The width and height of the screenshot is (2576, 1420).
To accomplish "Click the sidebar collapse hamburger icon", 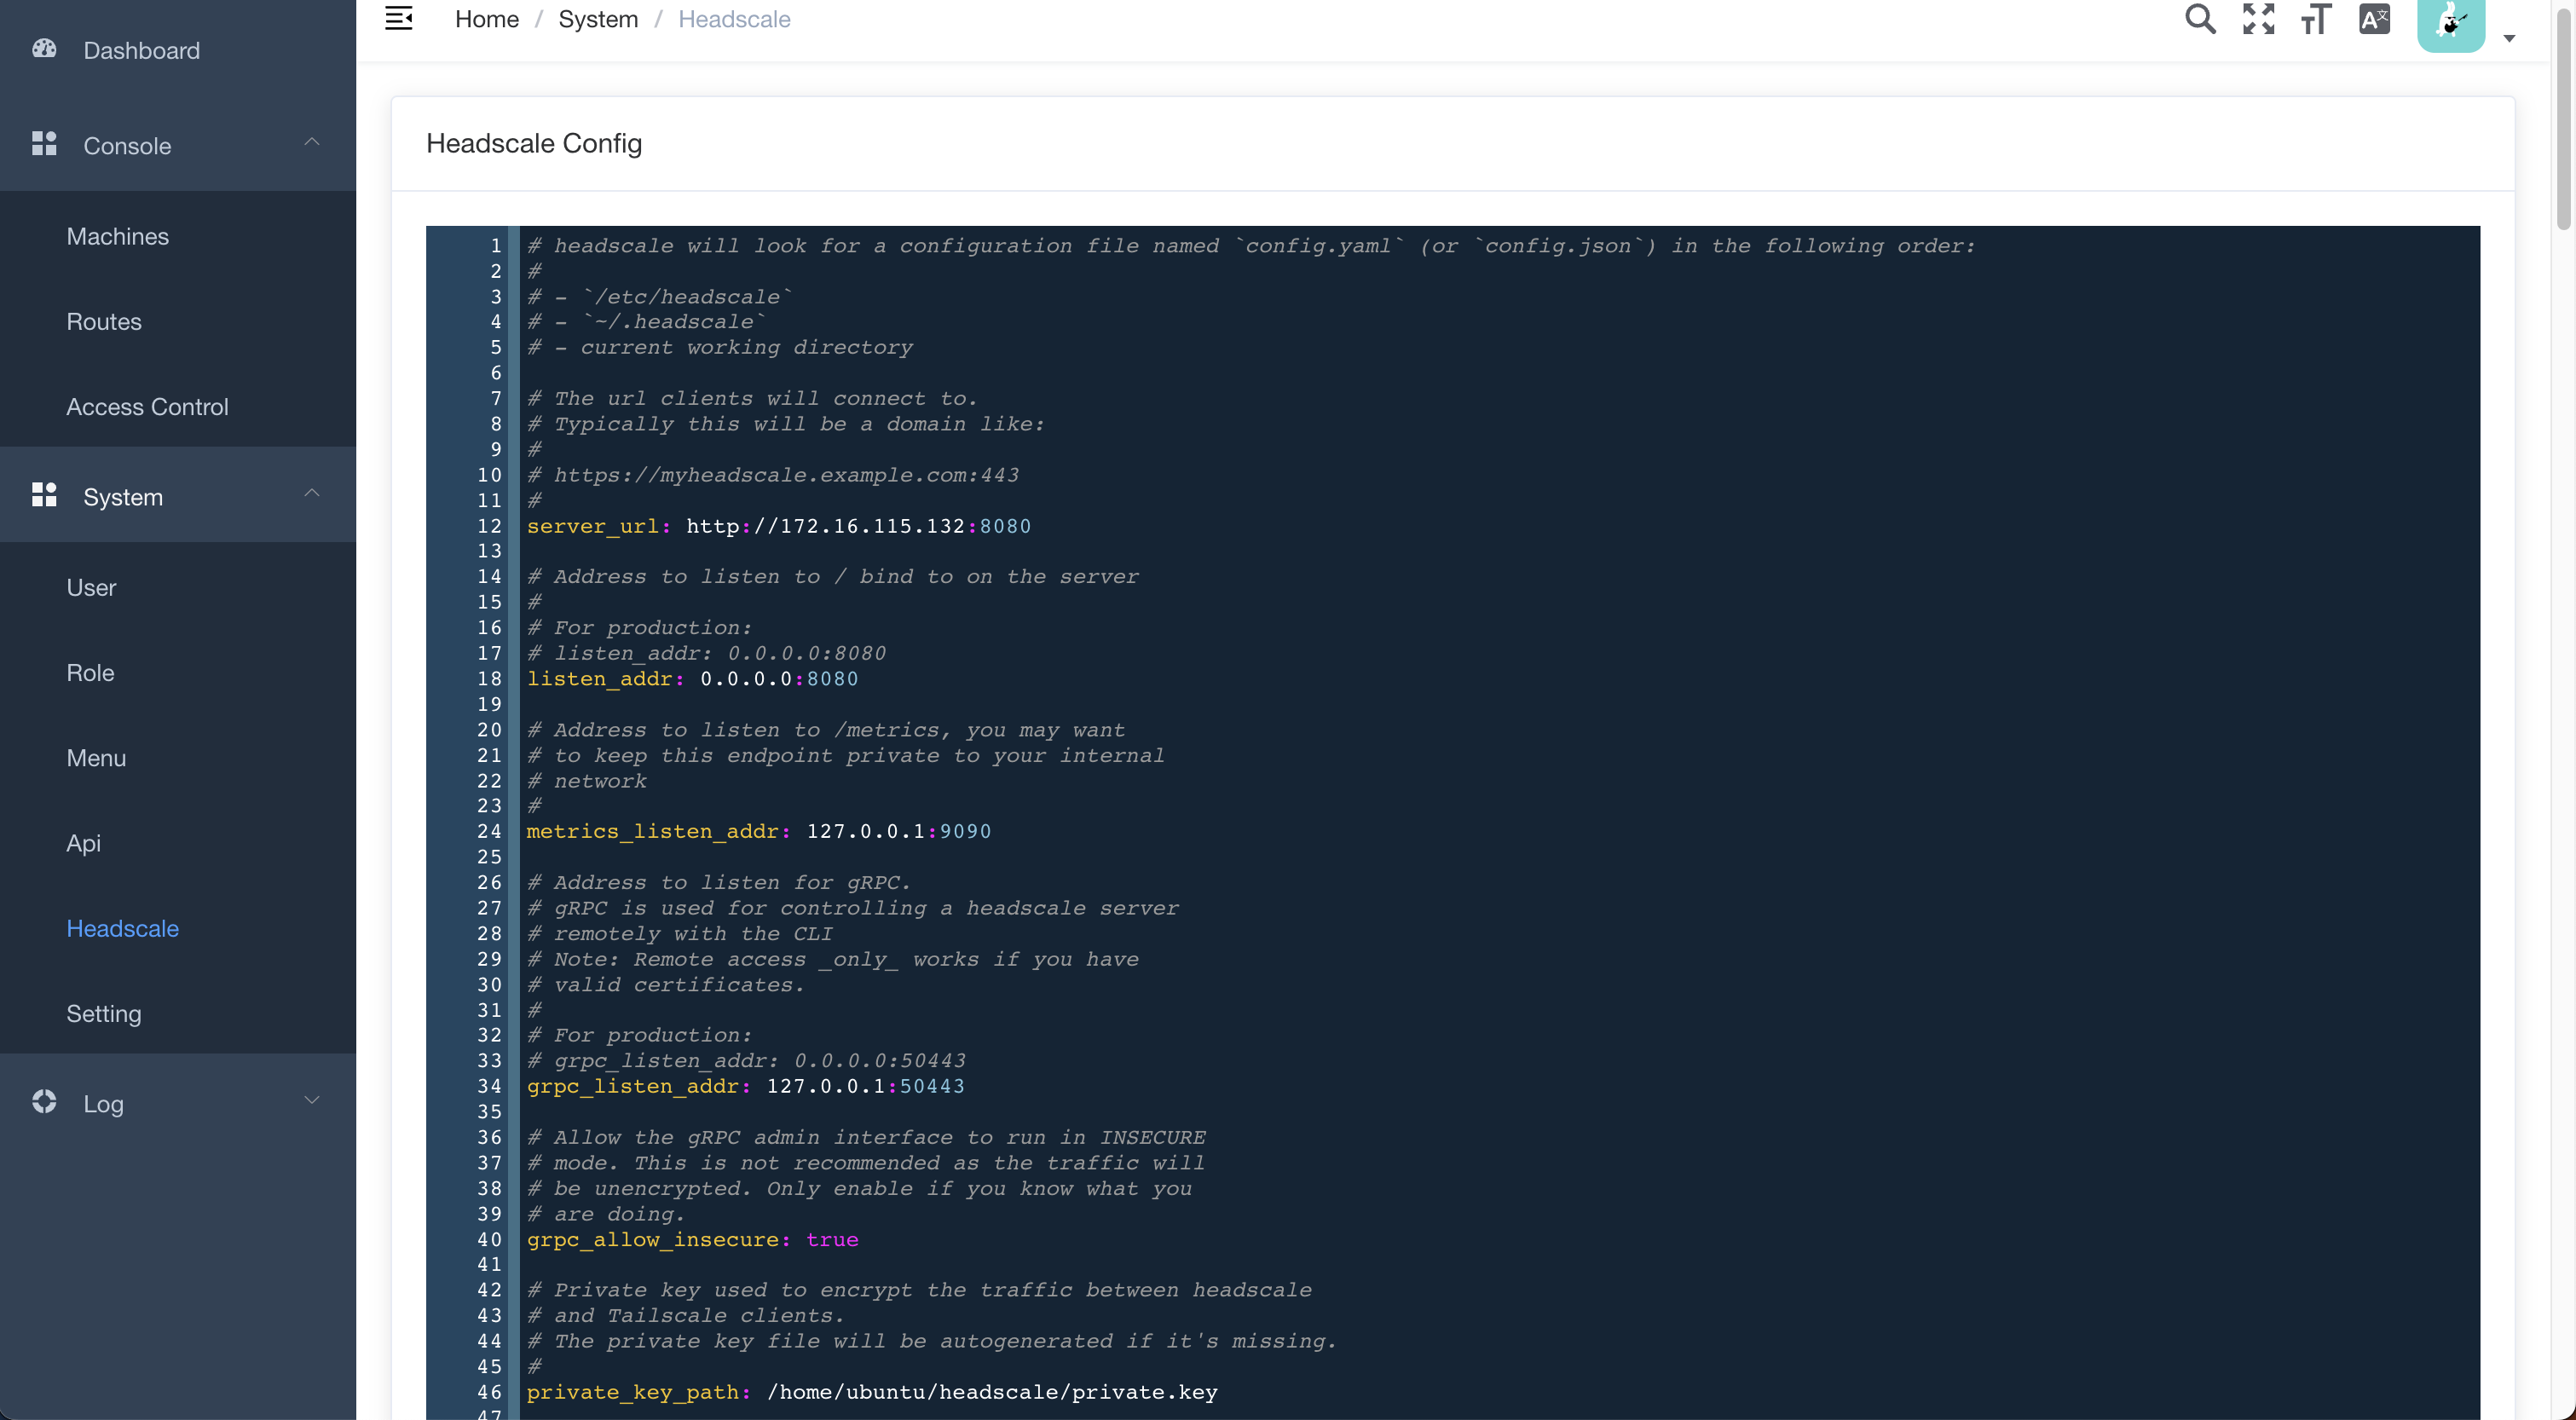I will point(398,19).
